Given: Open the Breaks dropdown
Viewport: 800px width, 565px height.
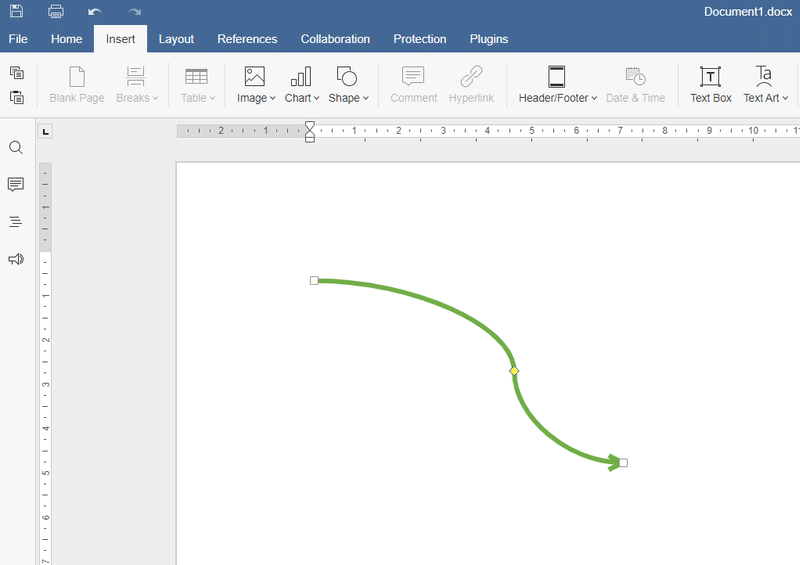Looking at the screenshot, I should pos(137,85).
